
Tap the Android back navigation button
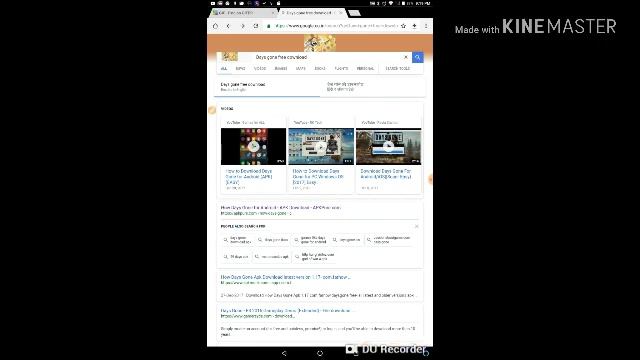click(x=284, y=353)
